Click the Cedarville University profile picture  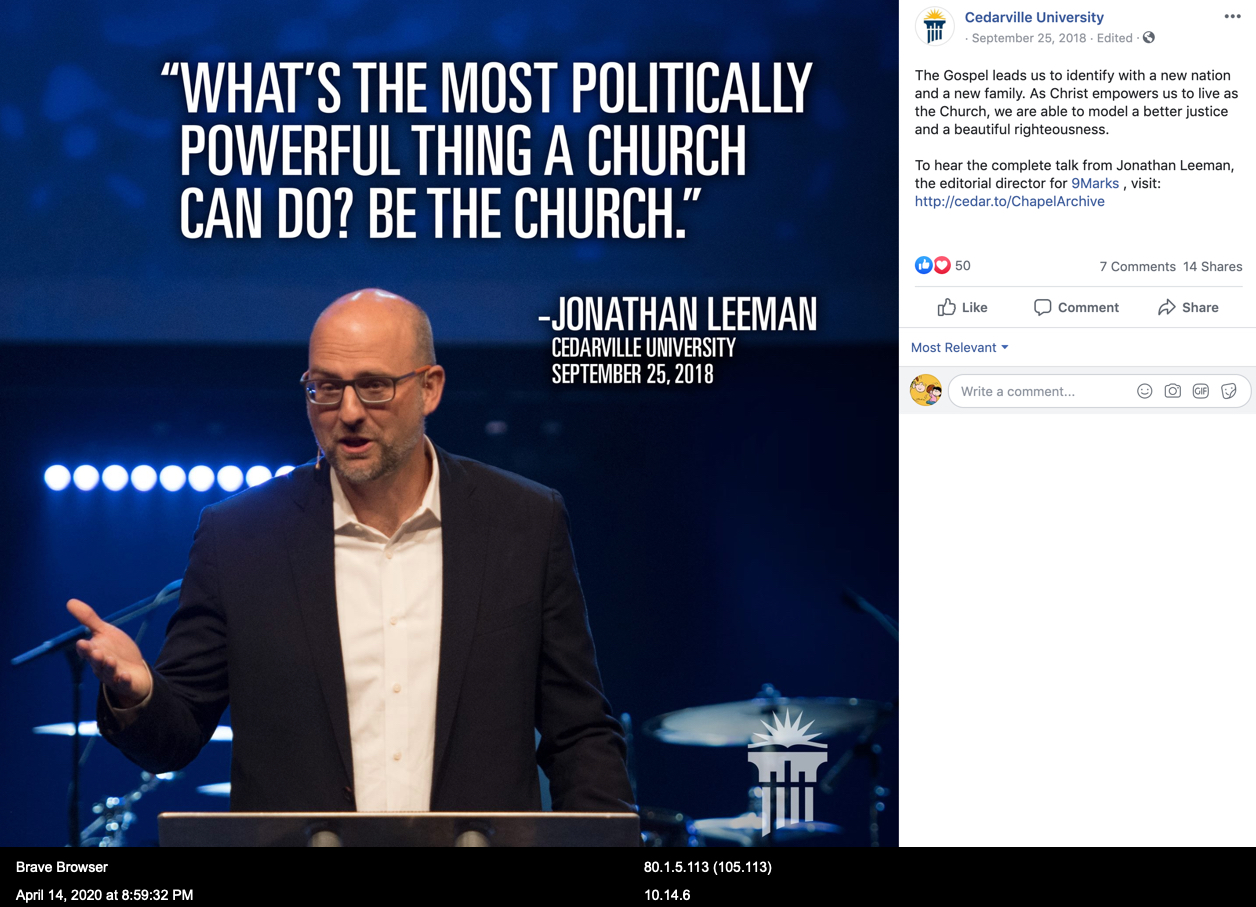click(x=934, y=27)
